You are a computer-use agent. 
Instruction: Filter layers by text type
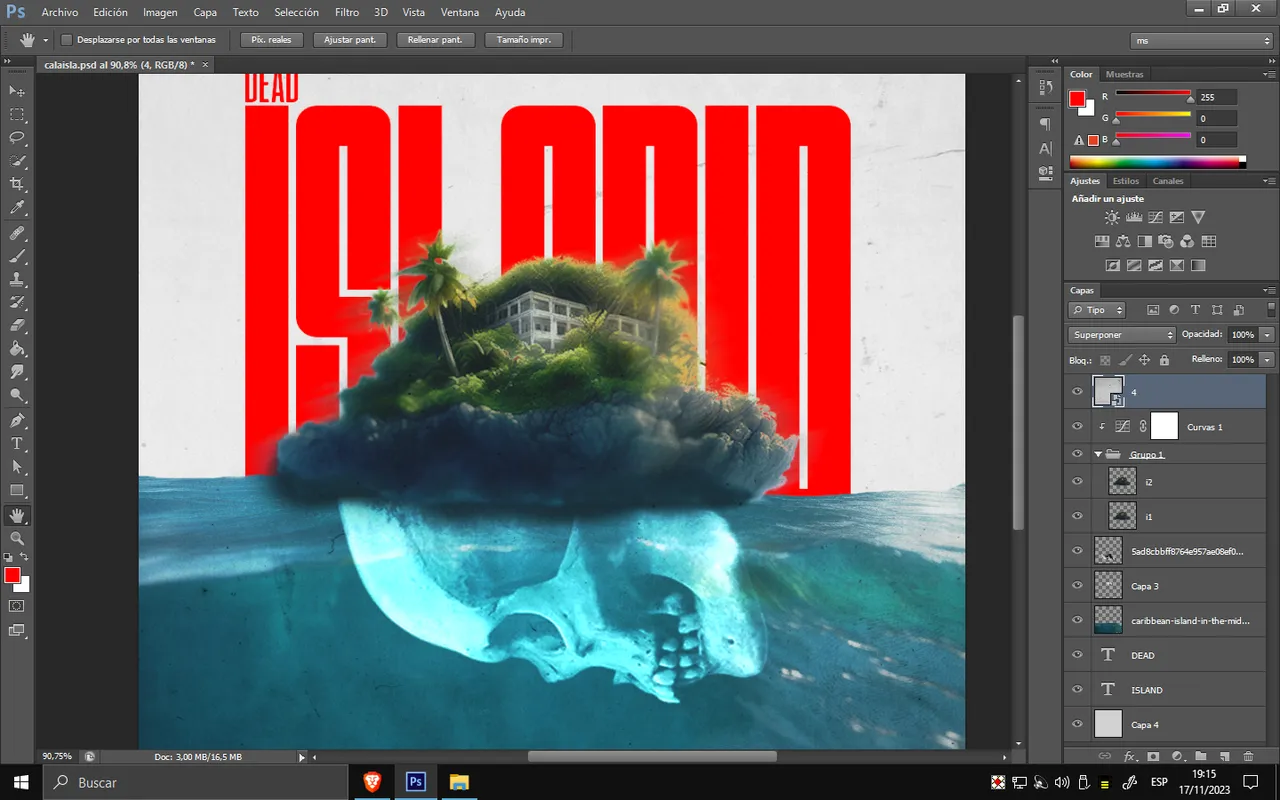click(x=1195, y=310)
